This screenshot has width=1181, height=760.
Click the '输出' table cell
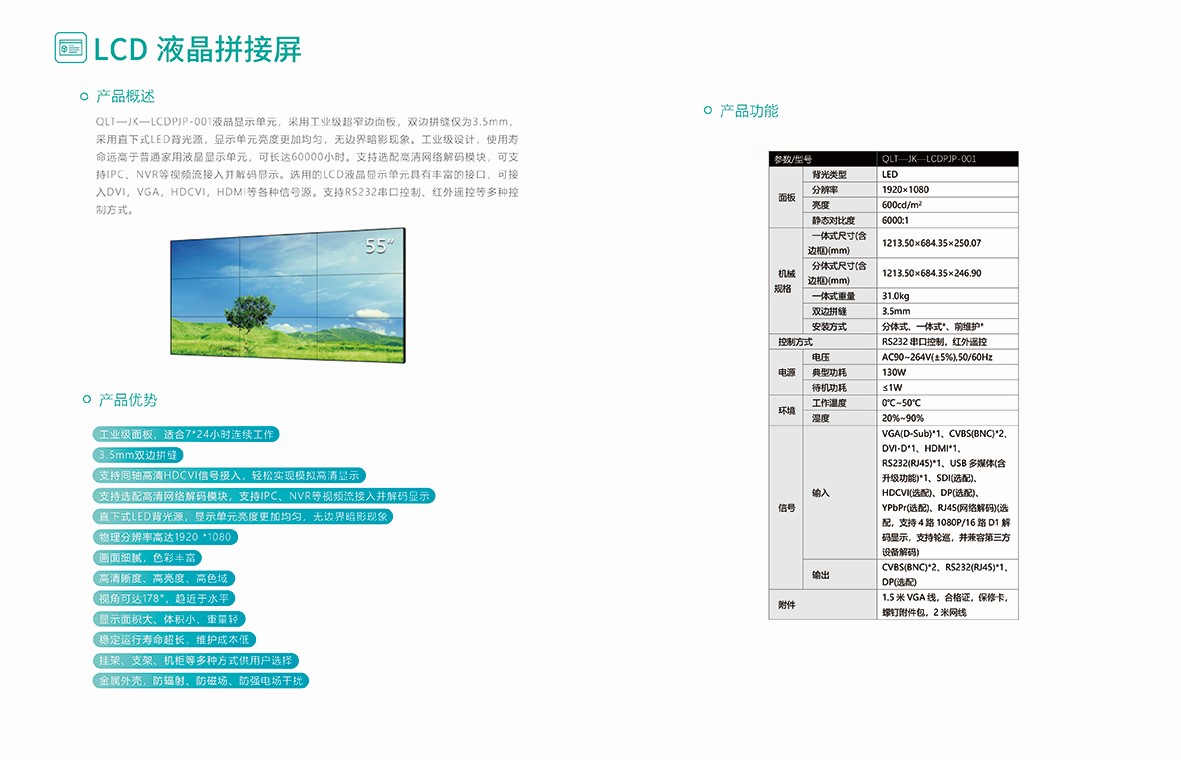pos(841,575)
